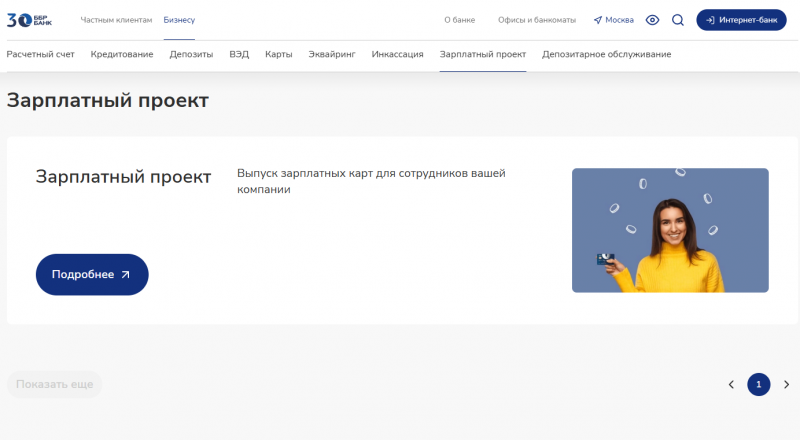The width and height of the screenshot is (800, 440).
Task: Open the search magnifier icon
Action: tap(678, 20)
